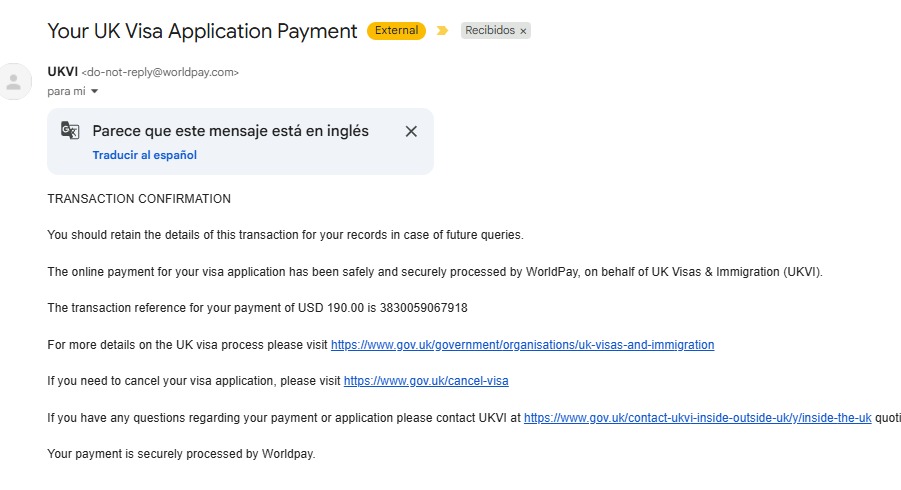Open the gov.uk cancel-visa link
The height and width of the screenshot is (490, 901).
point(426,381)
